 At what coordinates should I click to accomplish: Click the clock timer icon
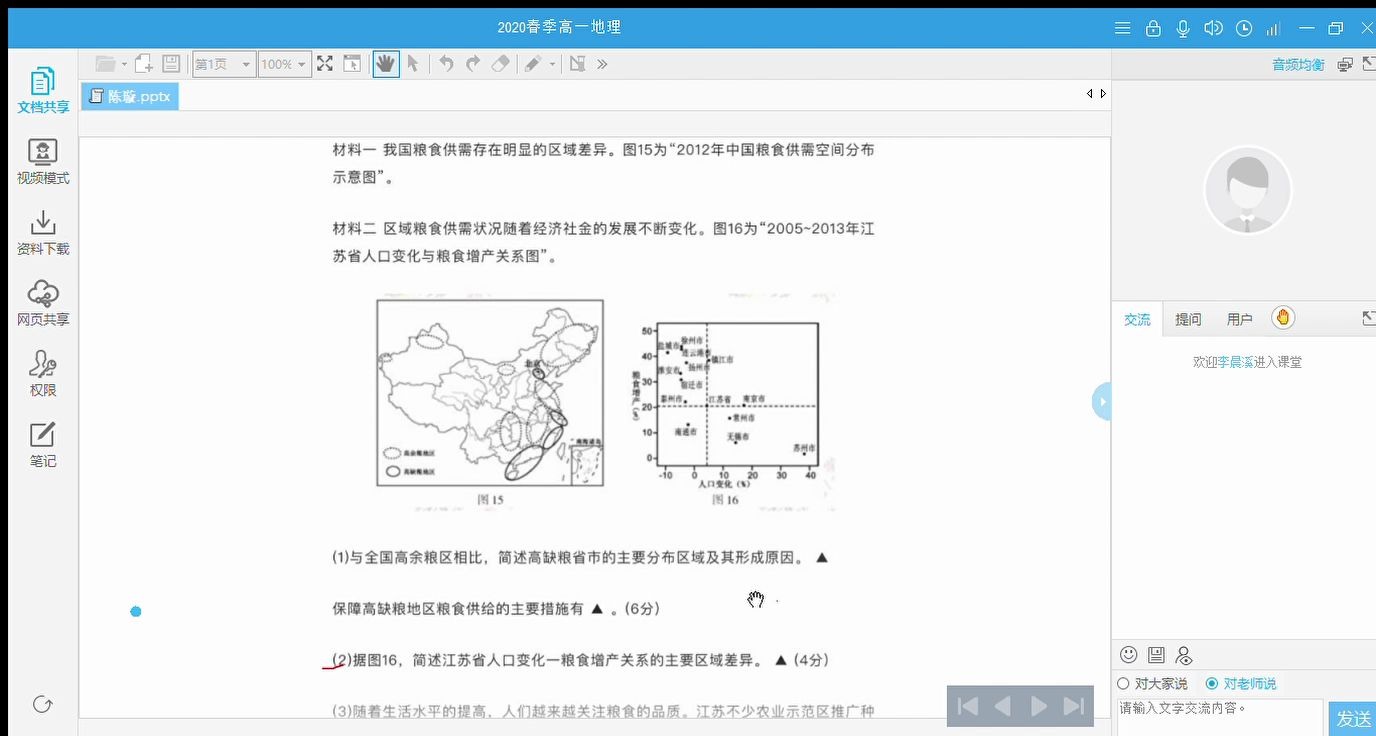(x=1244, y=28)
